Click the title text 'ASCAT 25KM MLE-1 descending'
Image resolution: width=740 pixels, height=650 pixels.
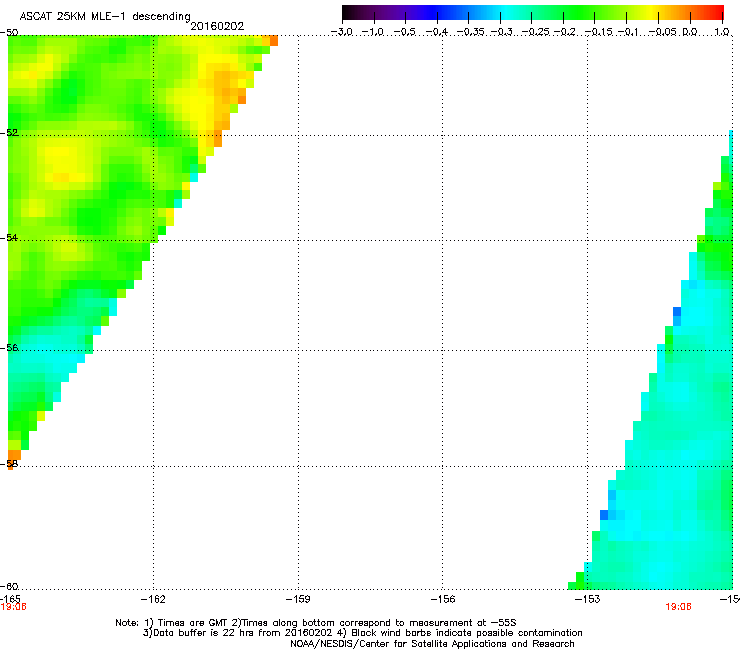105,17
